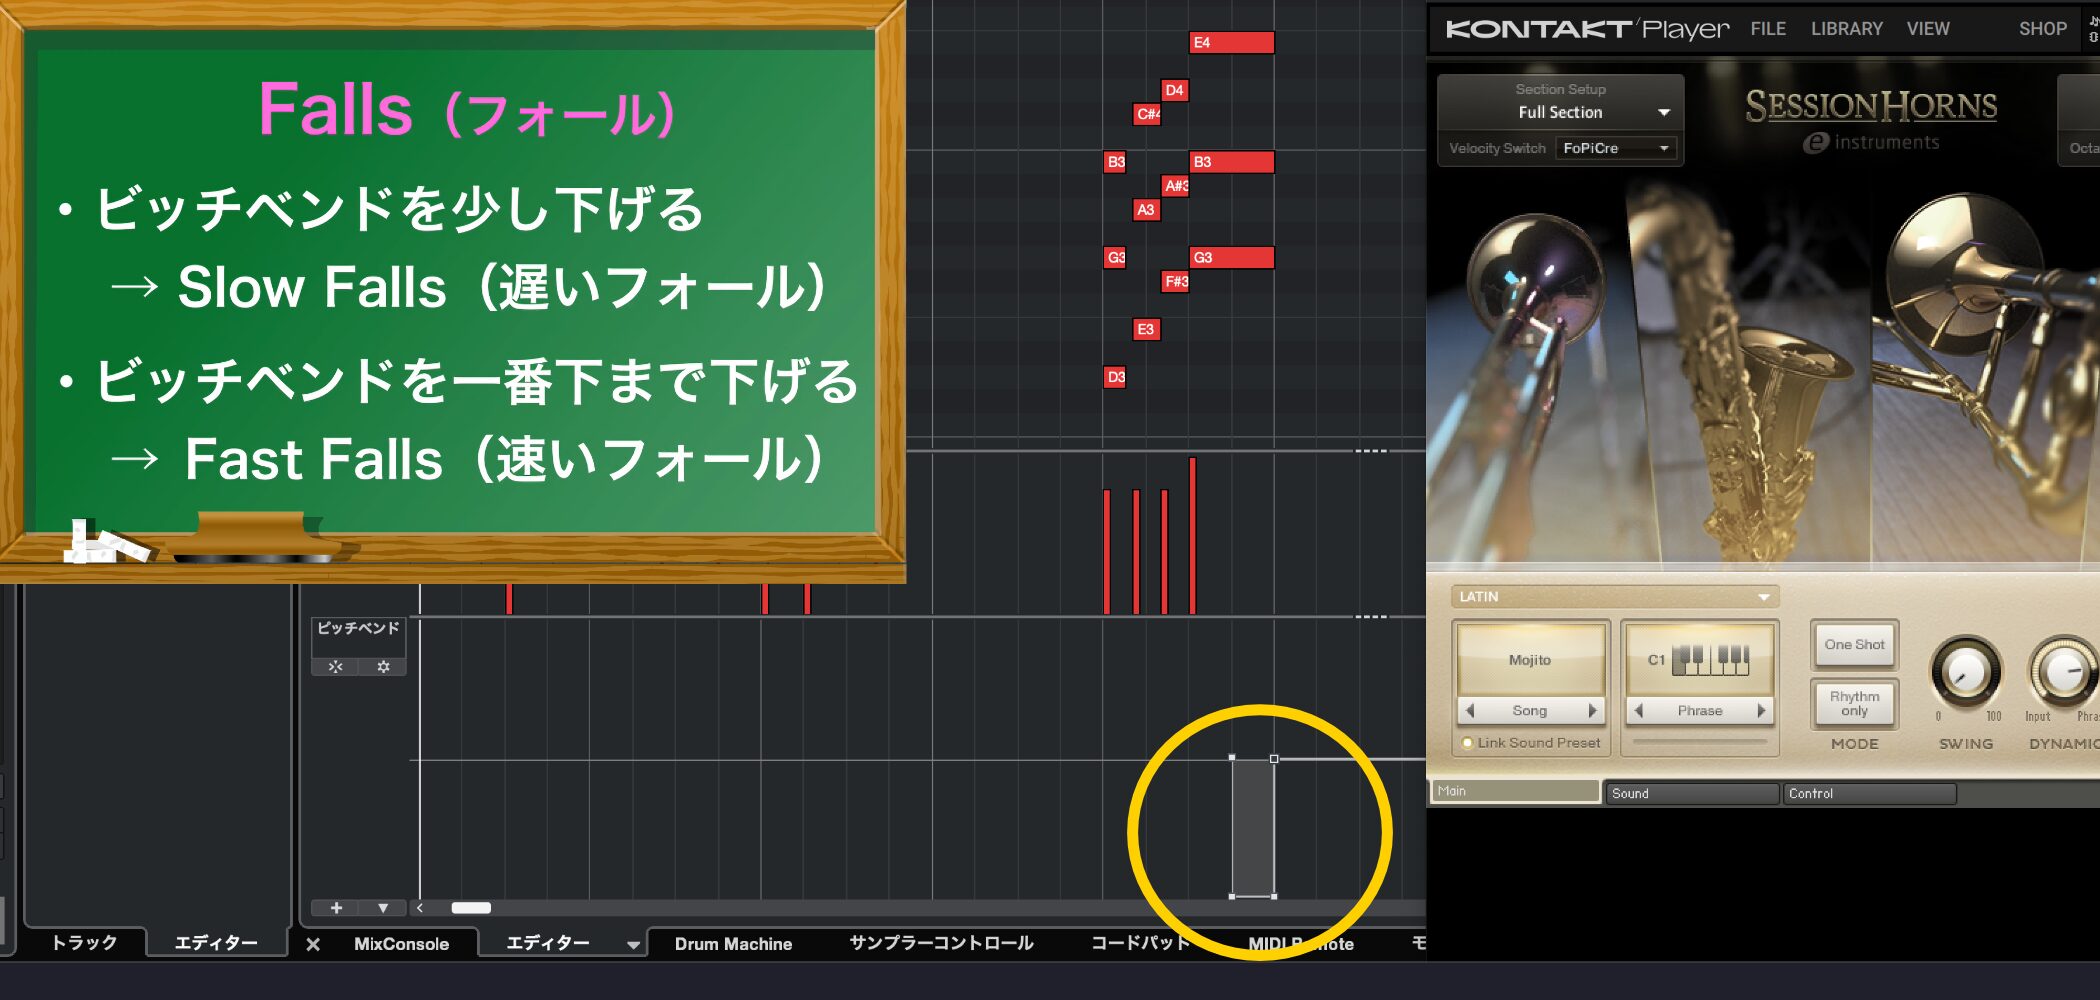Click the phrase position bar below Phrase
Screen dimensions: 2100x1000
click(x=1700, y=742)
